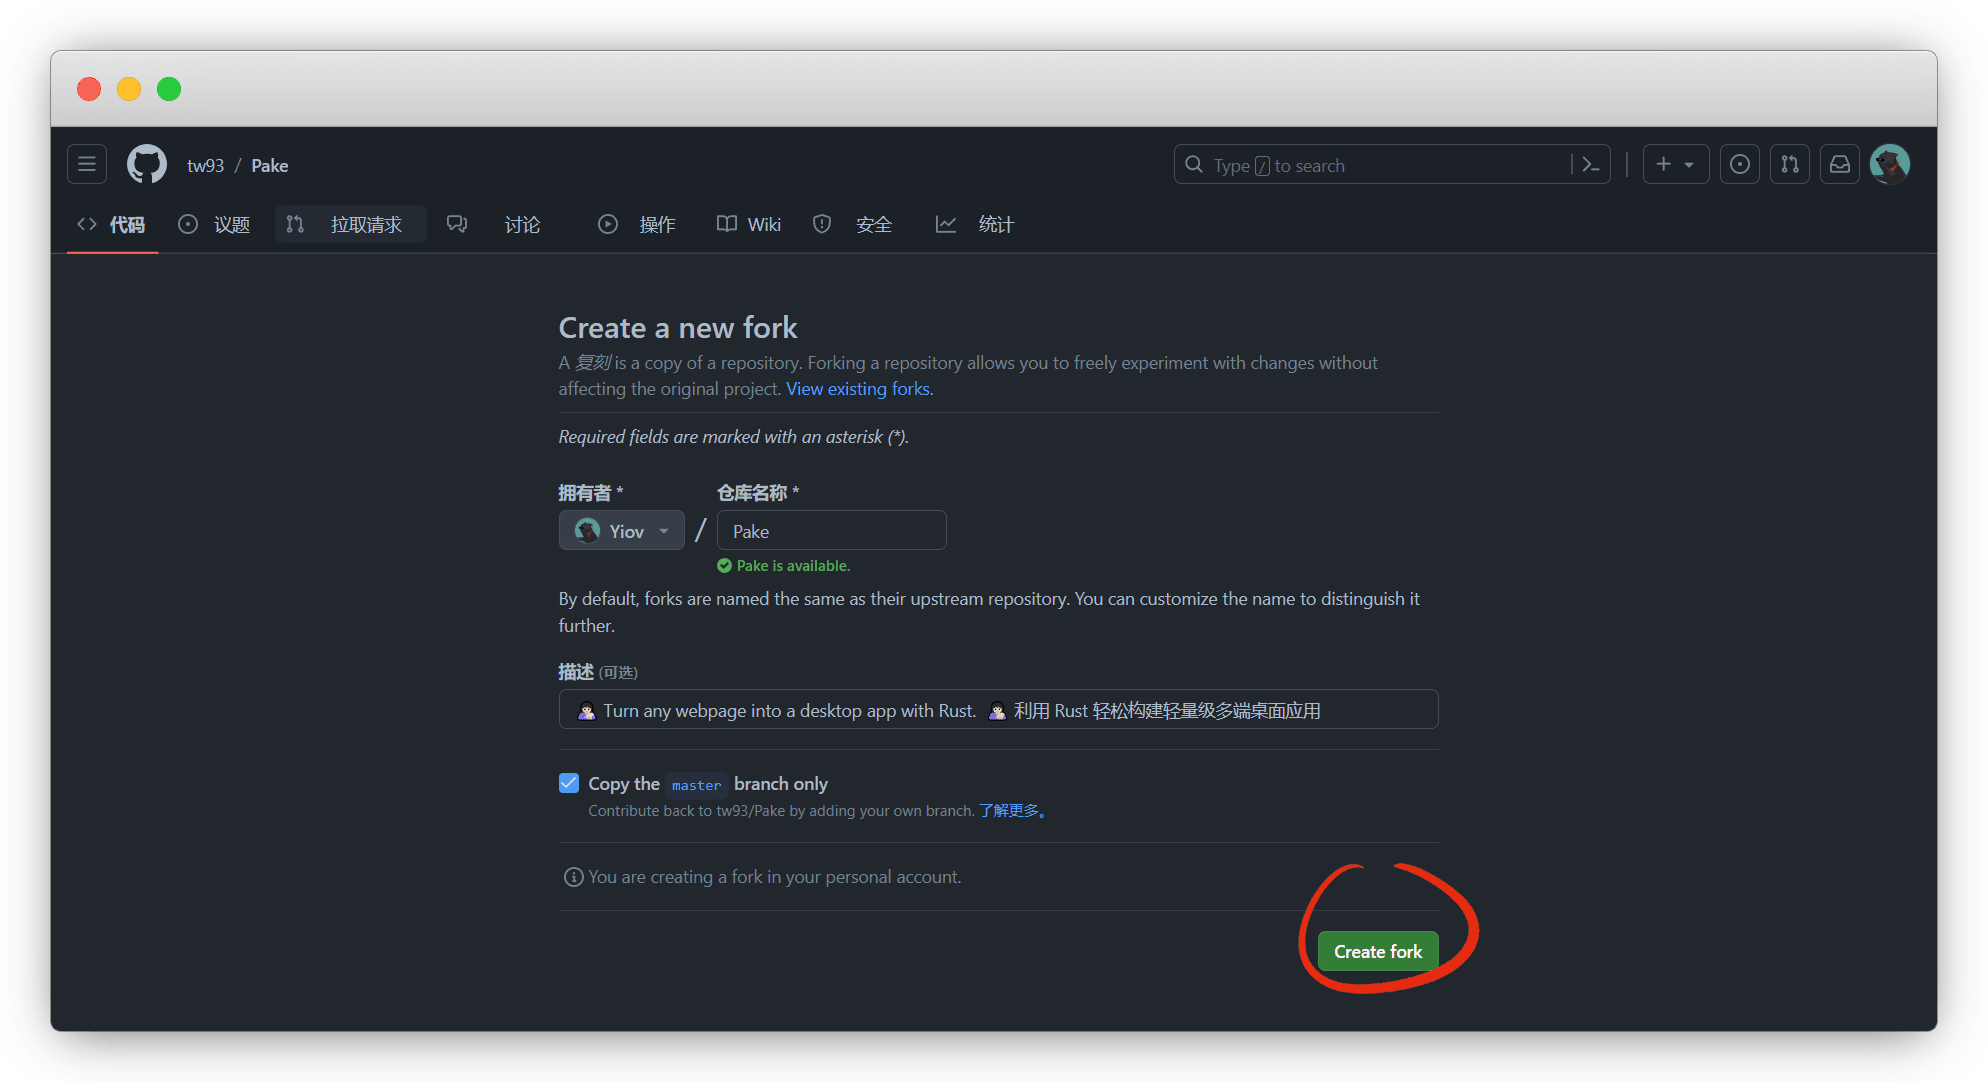Expand the plus create-new dropdown
The image size is (1988, 1082).
click(1675, 164)
